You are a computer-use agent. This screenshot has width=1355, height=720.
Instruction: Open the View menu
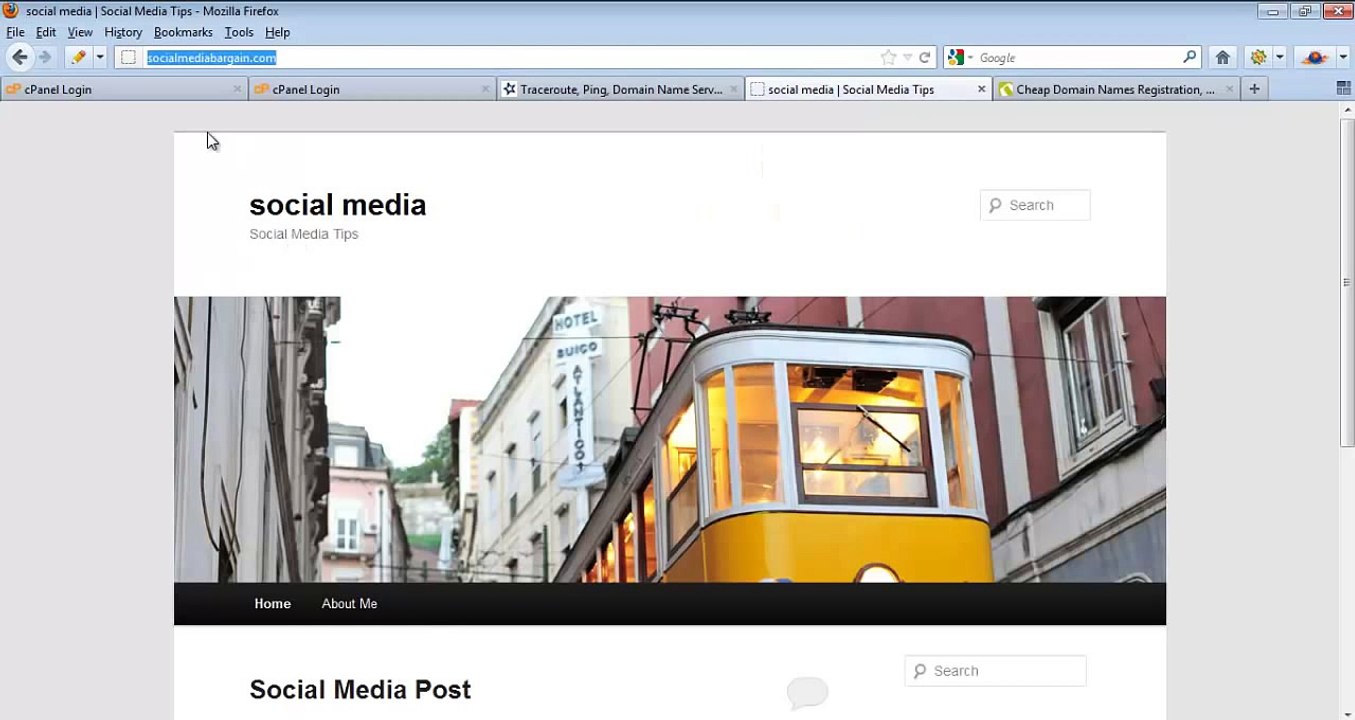[x=80, y=32]
